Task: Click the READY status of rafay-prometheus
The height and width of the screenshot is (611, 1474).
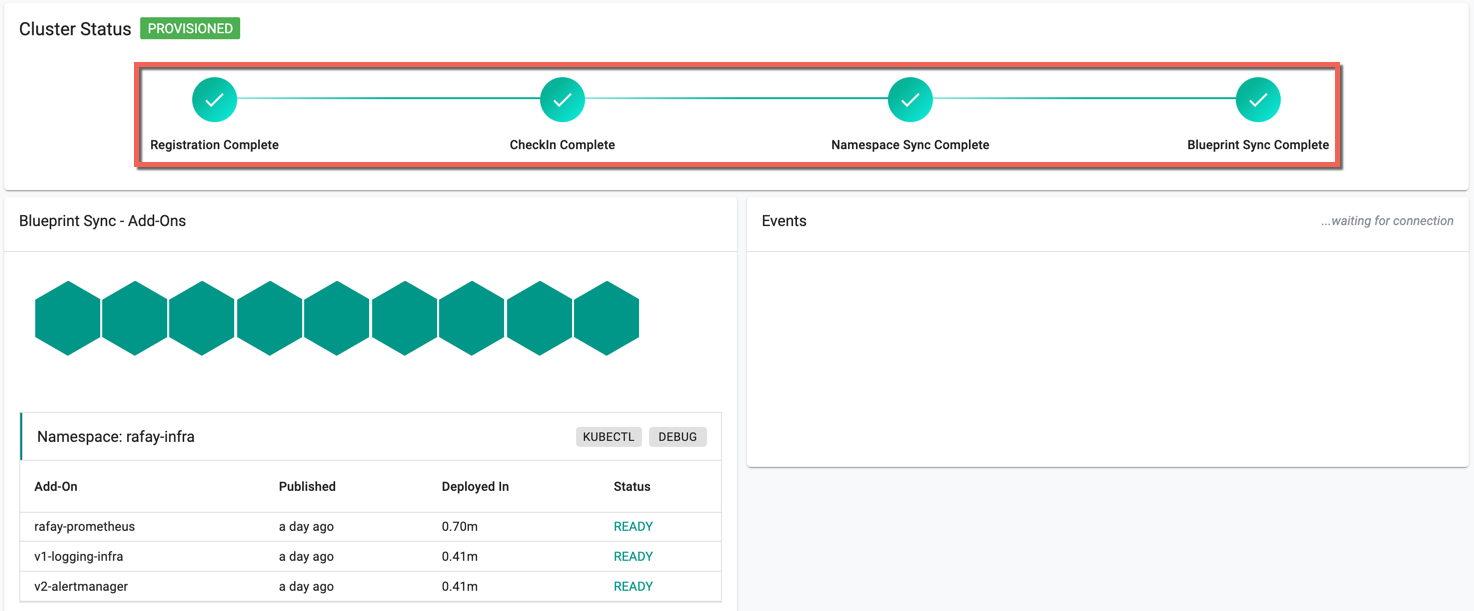Action: click(x=633, y=527)
